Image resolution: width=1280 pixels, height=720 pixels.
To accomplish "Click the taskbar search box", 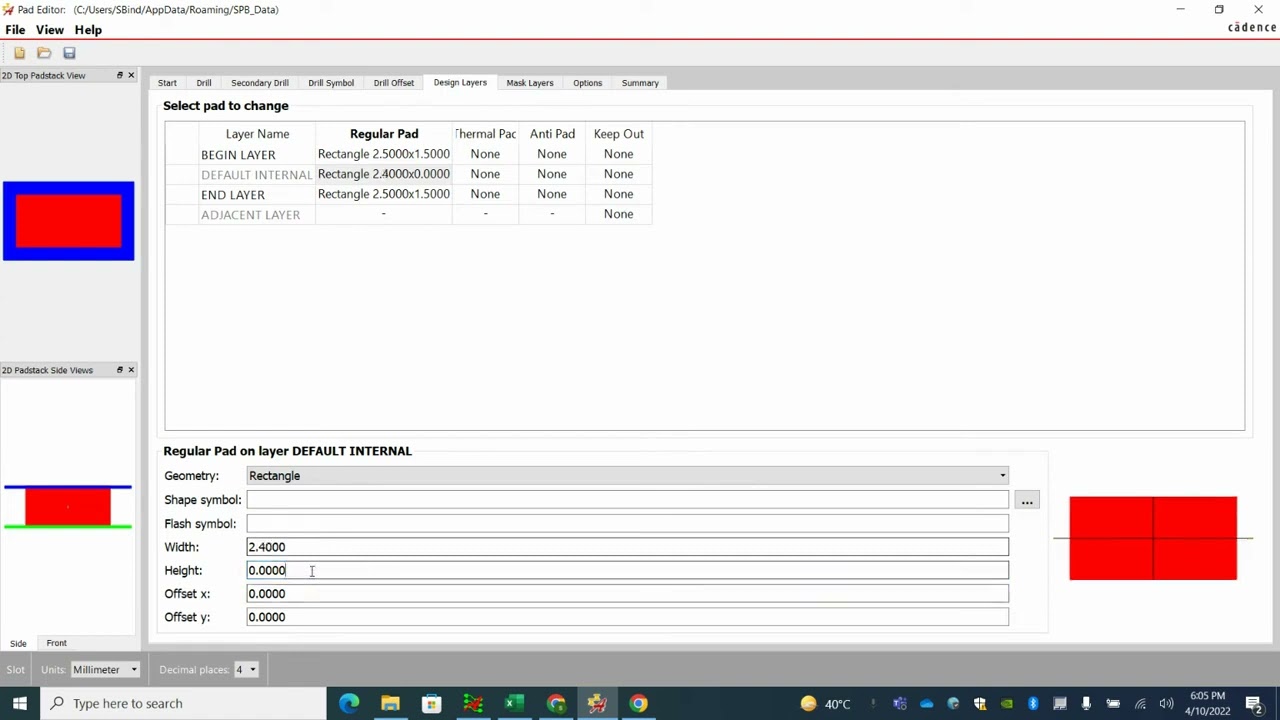I will click(x=183, y=703).
